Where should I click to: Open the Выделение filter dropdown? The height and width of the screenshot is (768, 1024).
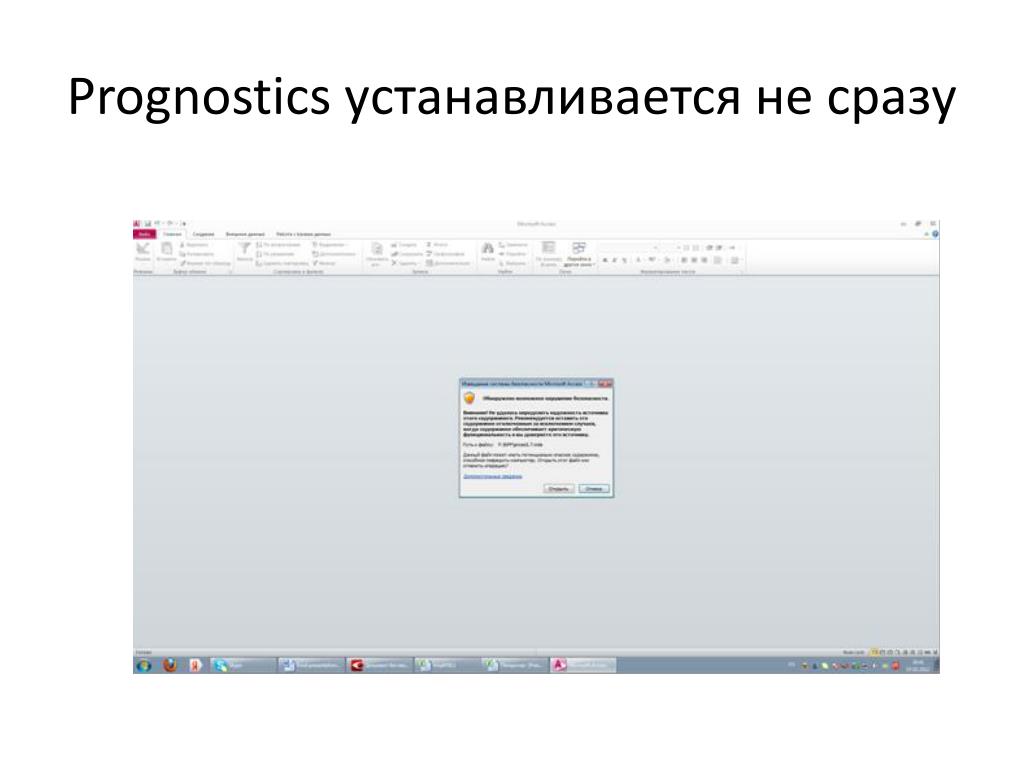click(330, 245)
